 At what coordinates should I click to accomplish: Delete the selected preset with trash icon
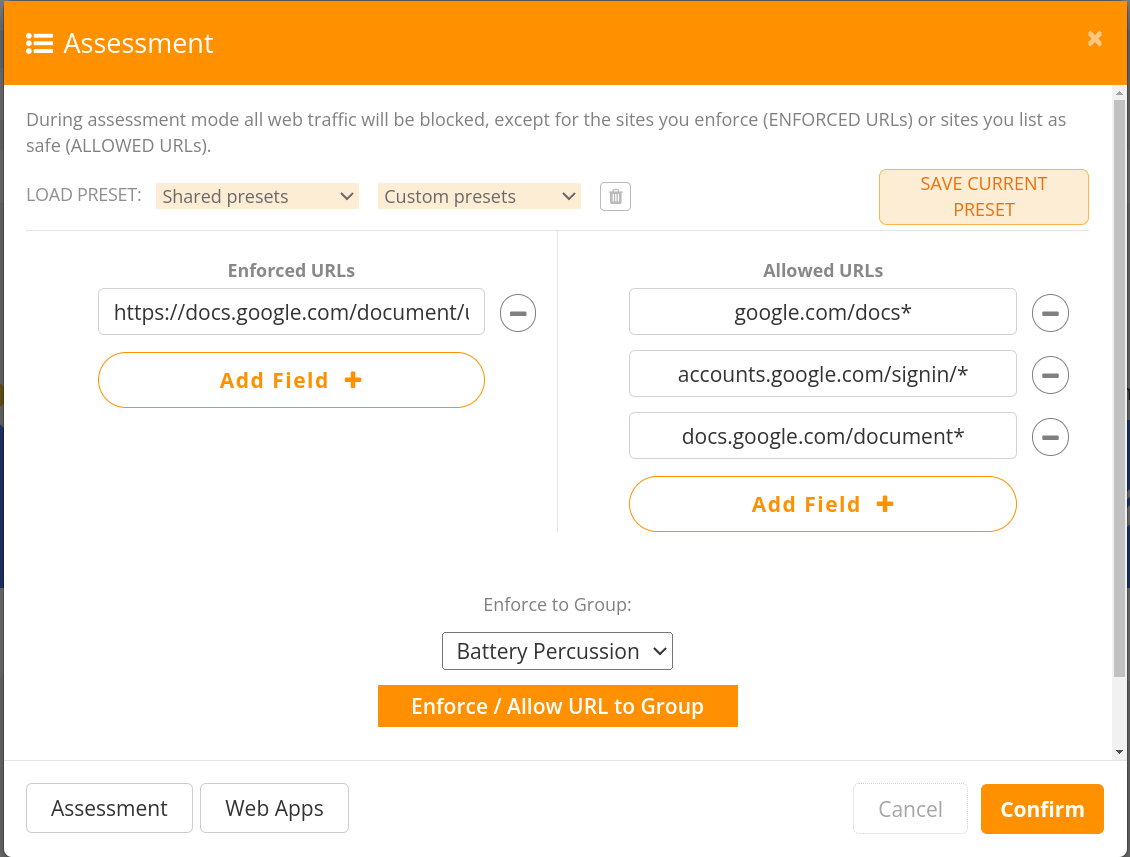(615, 197)
